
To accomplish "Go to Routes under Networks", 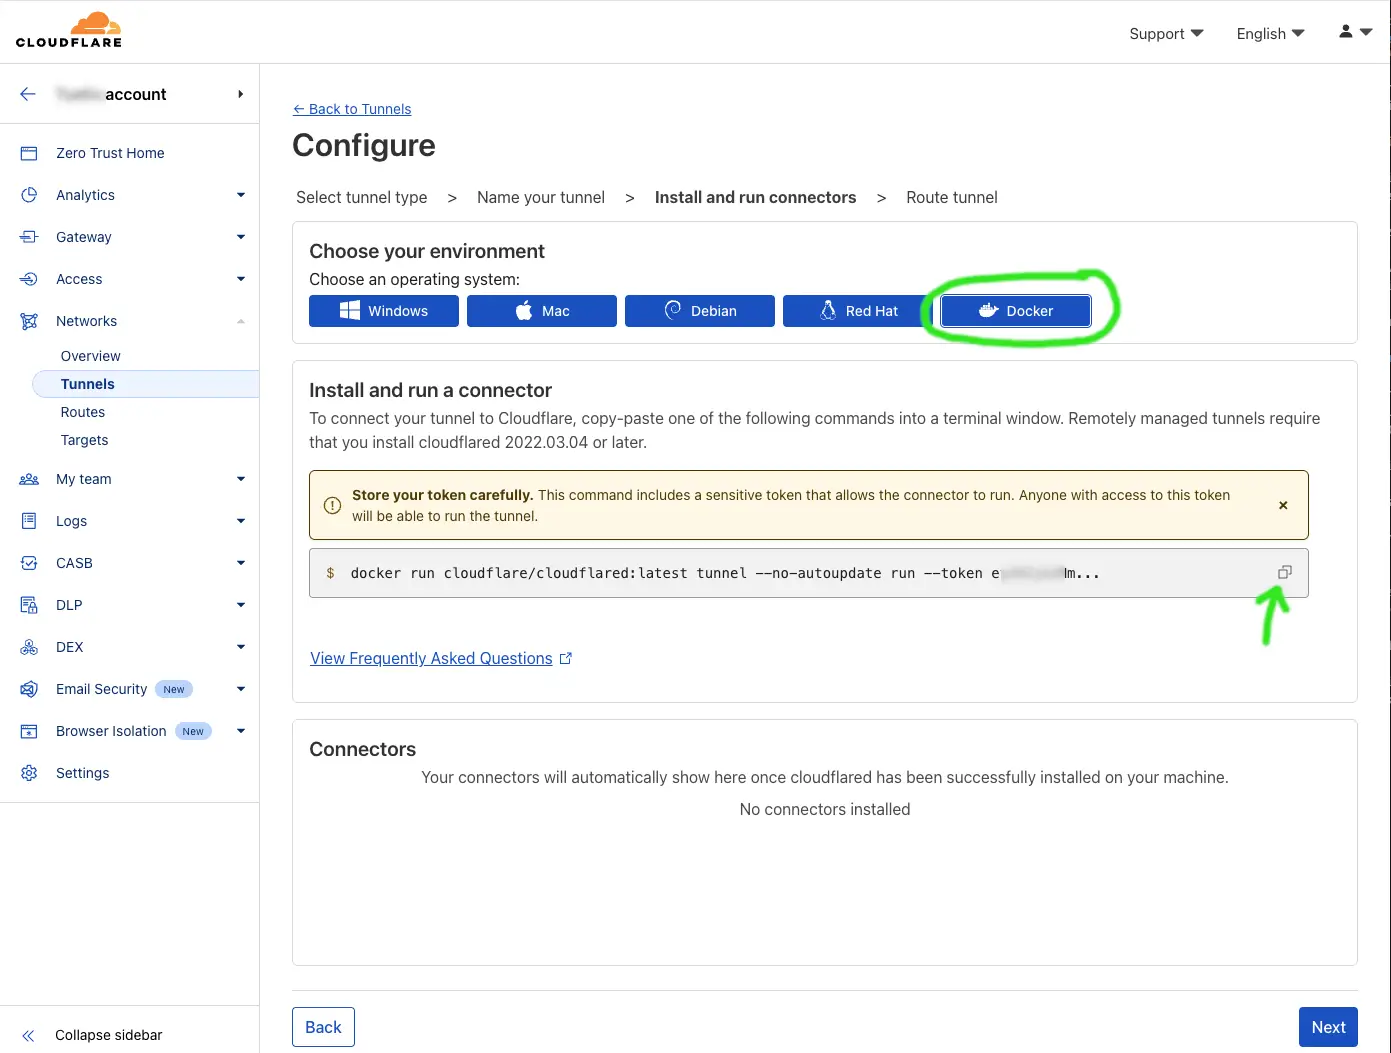I will pyautogui.click(x=83, y=412).
